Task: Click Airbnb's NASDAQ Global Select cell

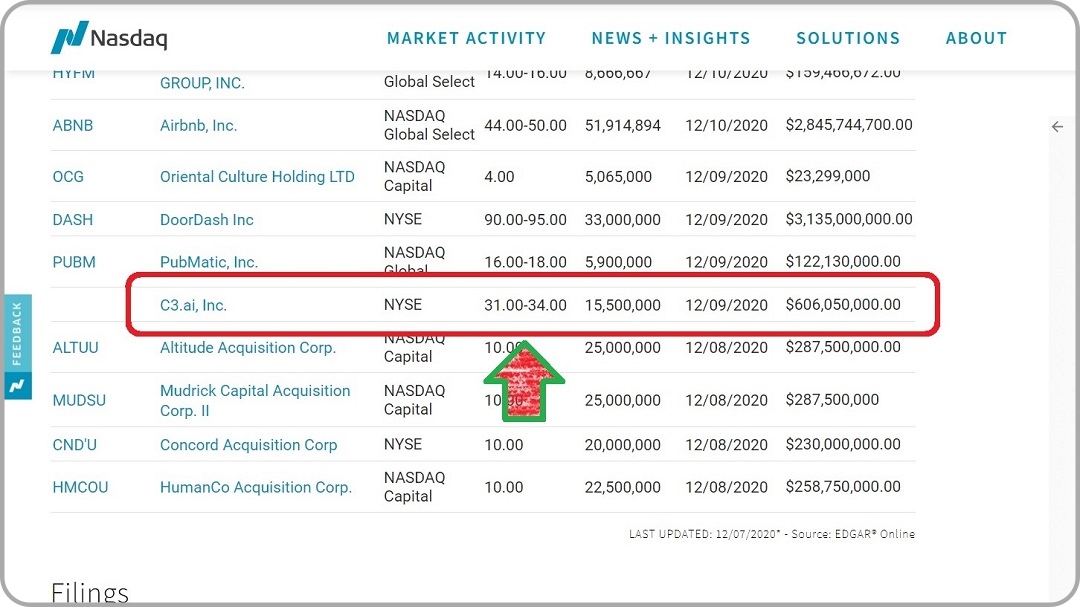Action: [429, 125]
